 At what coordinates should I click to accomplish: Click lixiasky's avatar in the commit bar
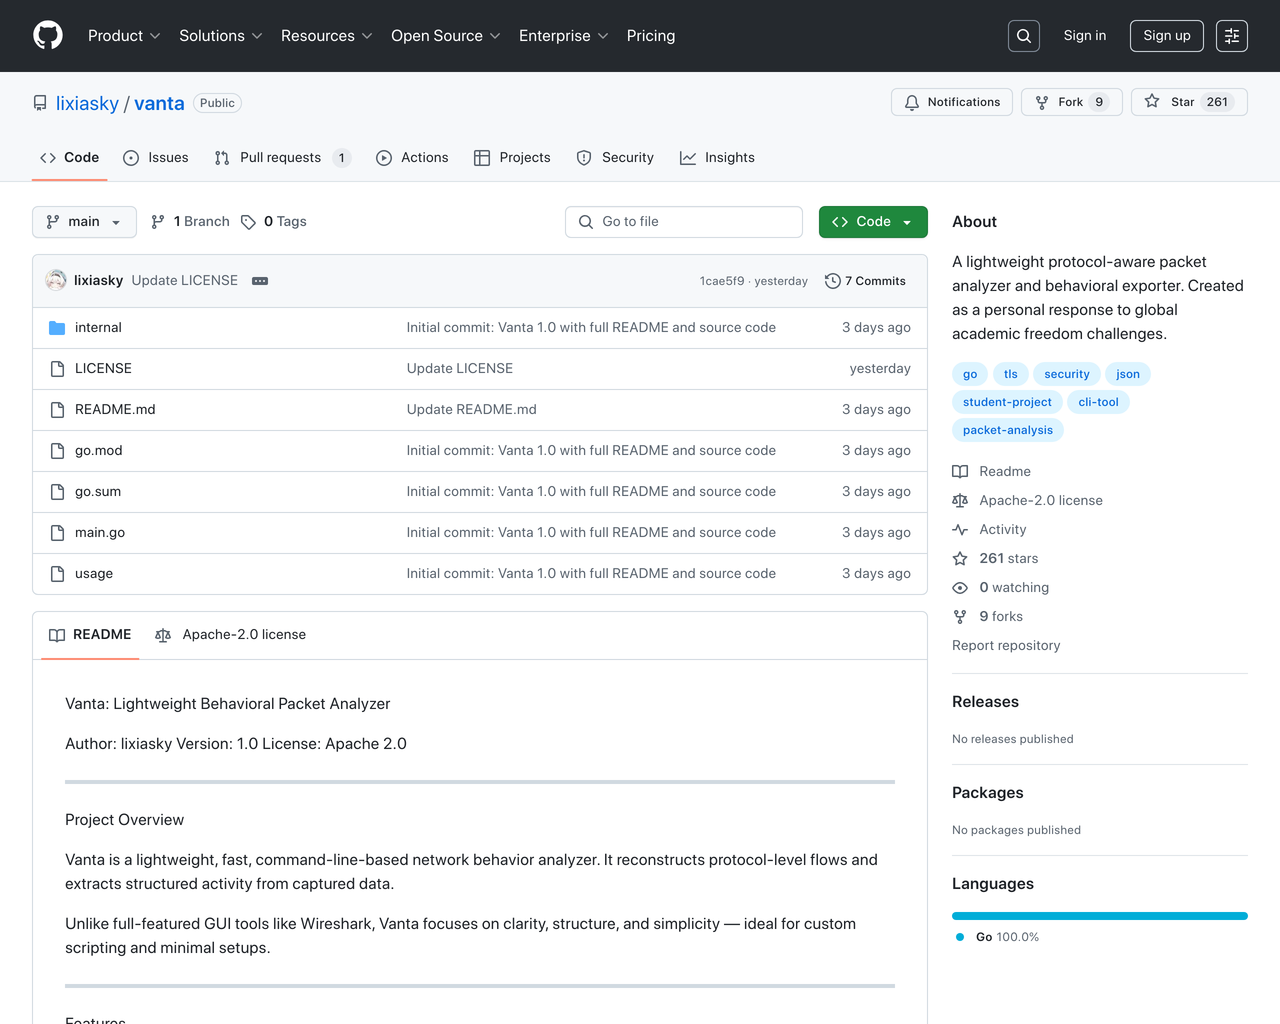coord(56,280)
